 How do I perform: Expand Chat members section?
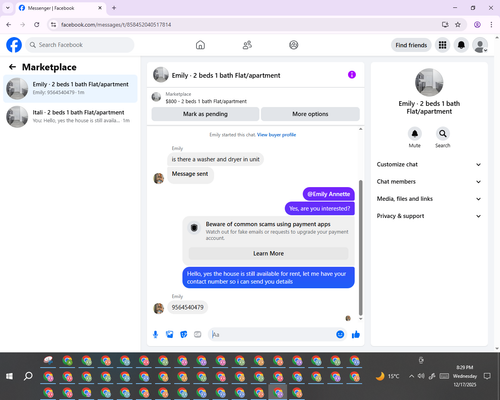(429, 182)
